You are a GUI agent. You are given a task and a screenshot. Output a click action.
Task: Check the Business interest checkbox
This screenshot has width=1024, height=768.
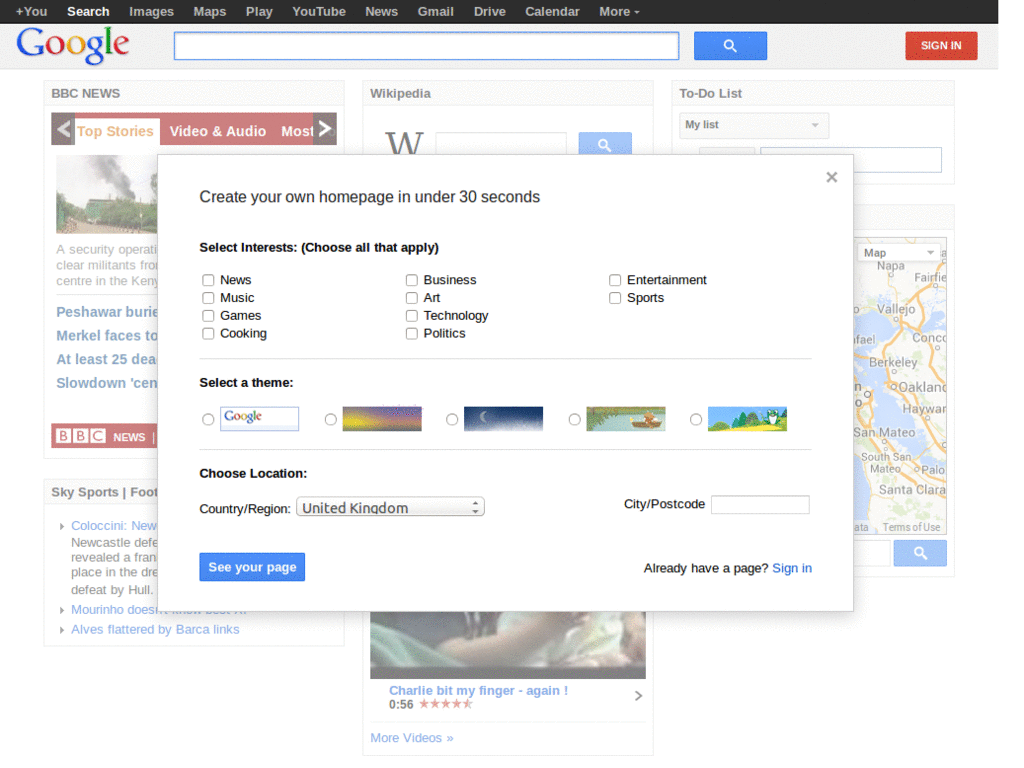411,280
